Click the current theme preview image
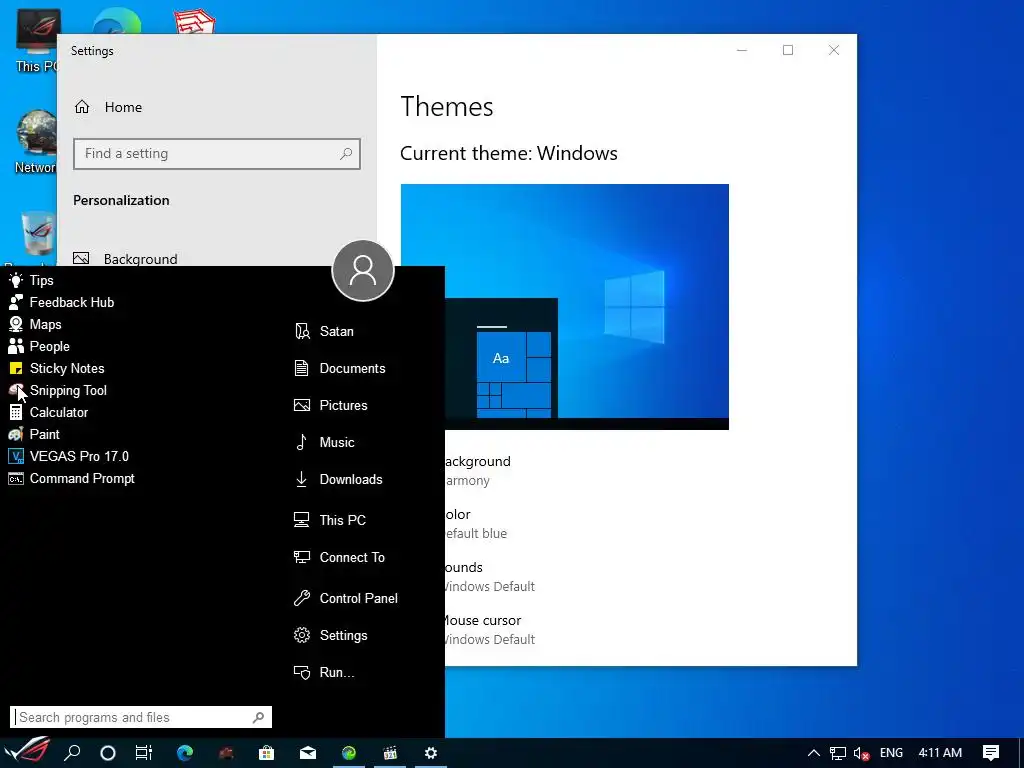This screenshot has height=768, width=1024. tap(565, 307)
